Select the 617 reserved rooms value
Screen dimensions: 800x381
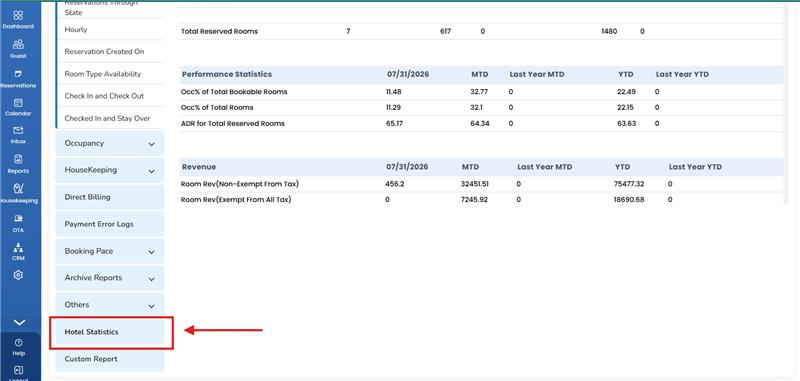coord(445,31)
